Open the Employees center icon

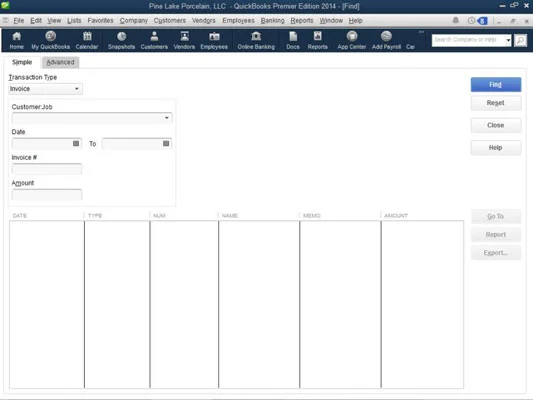pos(214,40)
